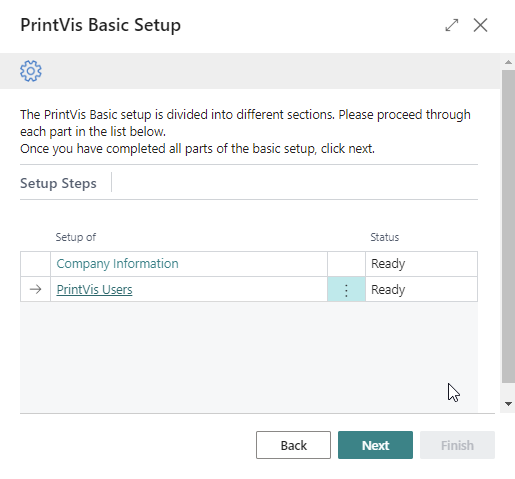Screen dimensions: 515x479
Task: Click the blue gear setup icon
Action: point(31,71)
